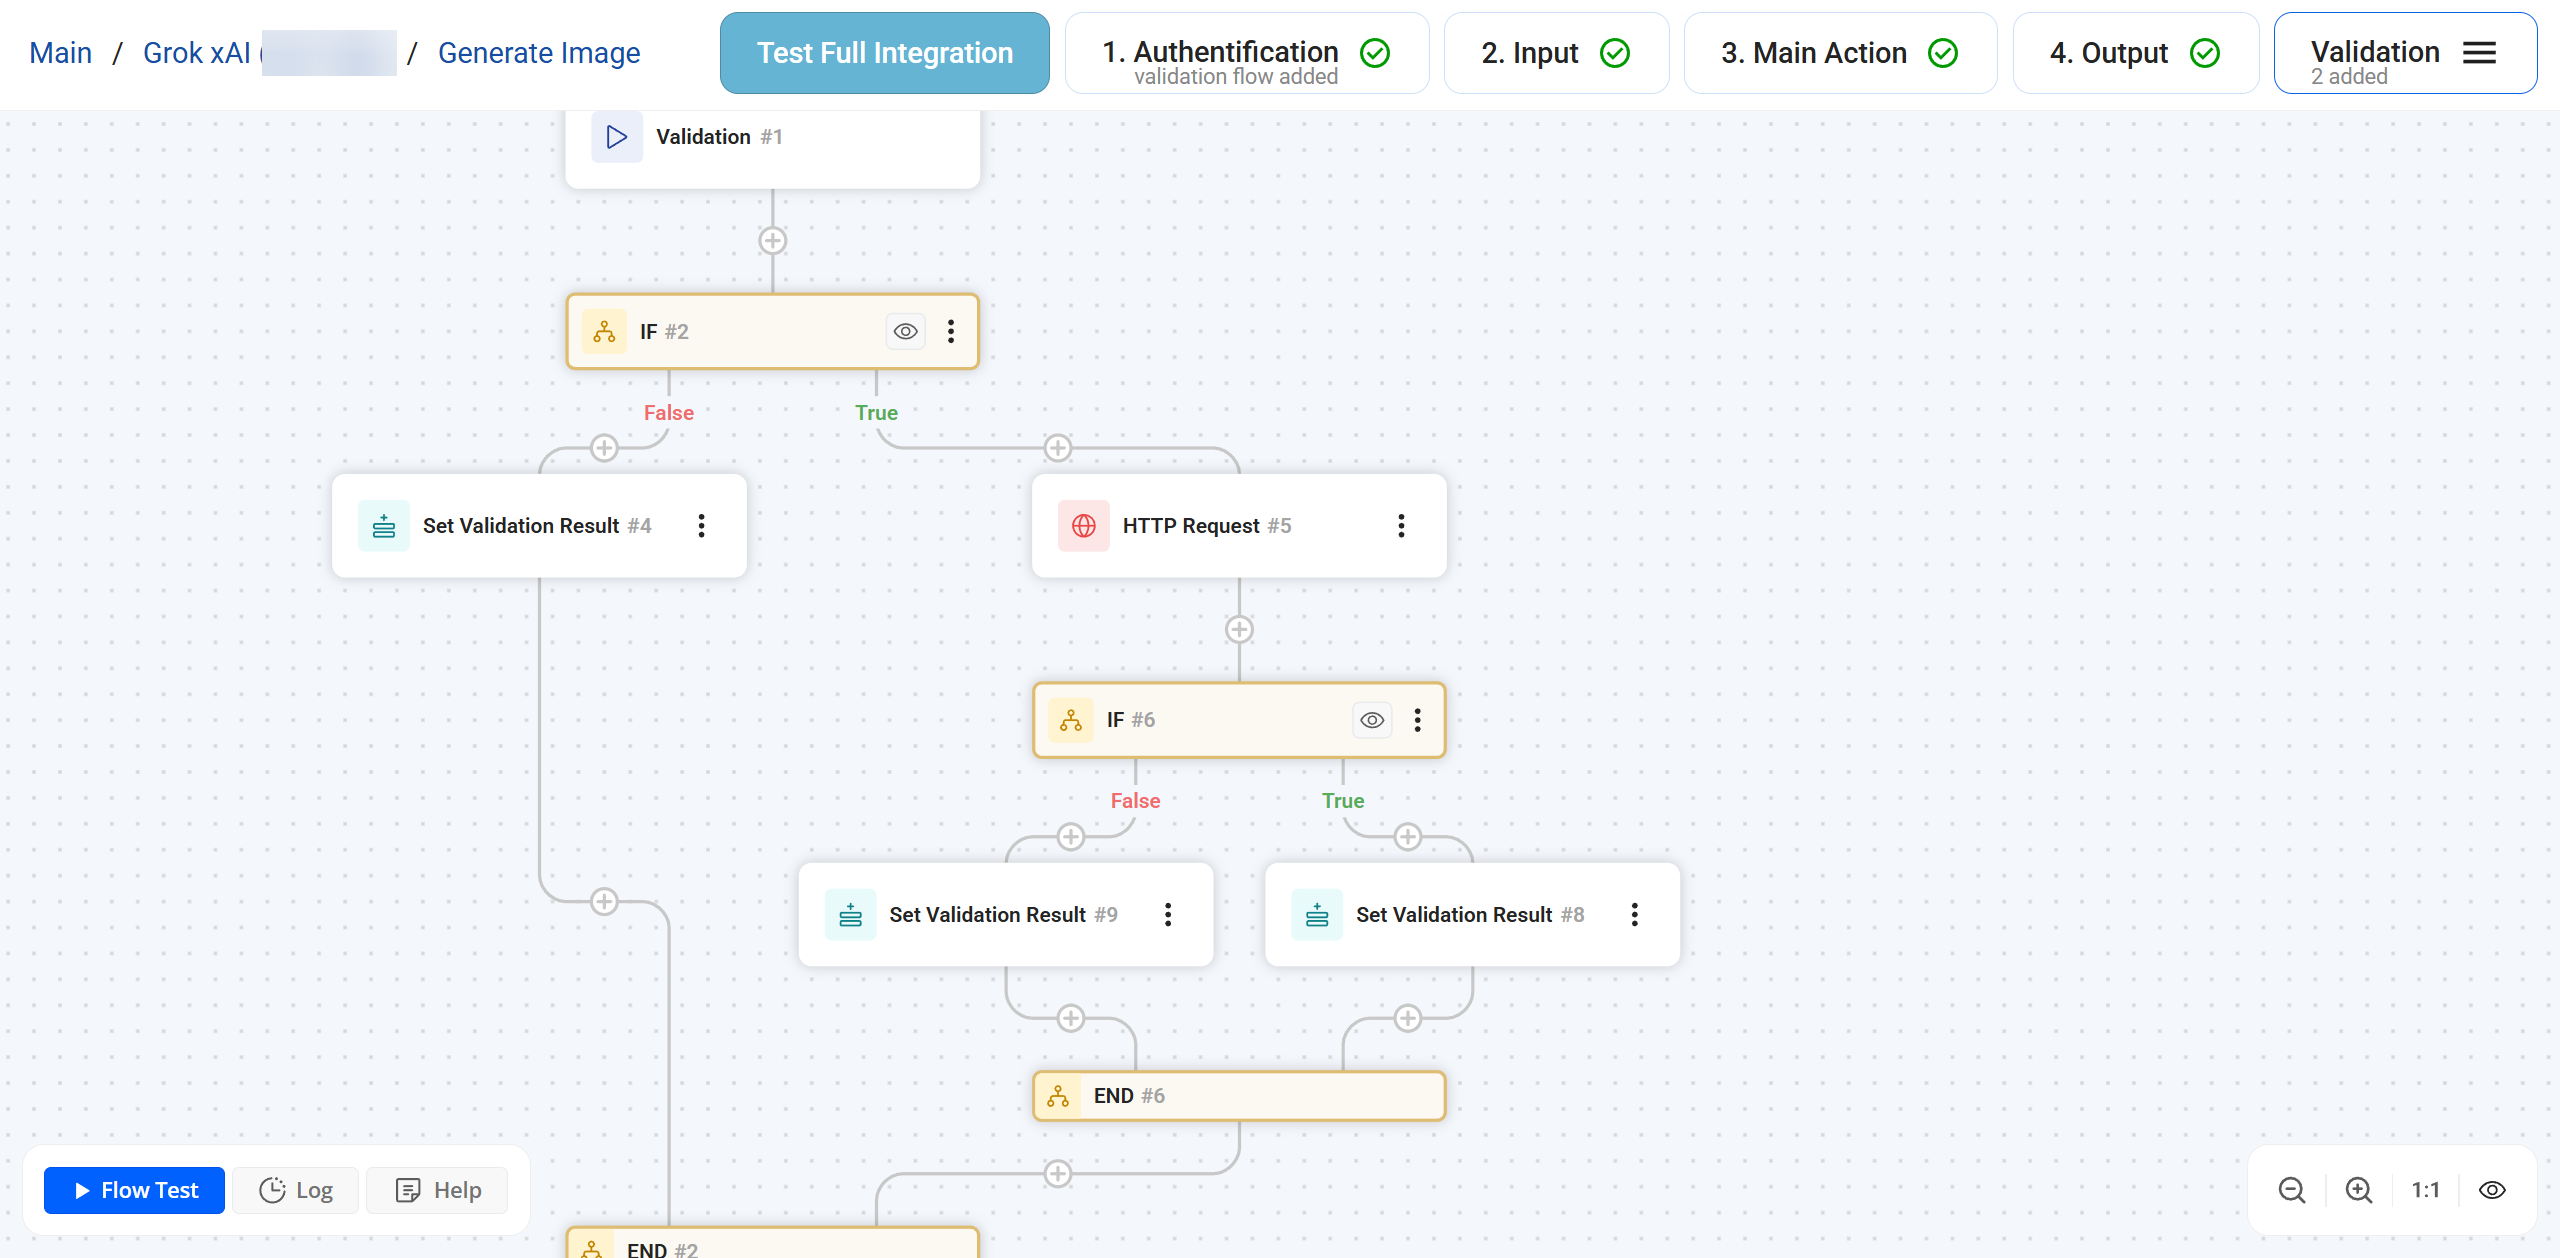Screen dimensions: 2560x1258
Task: Select the branch icon on IF #2 node
Action: 603,331
